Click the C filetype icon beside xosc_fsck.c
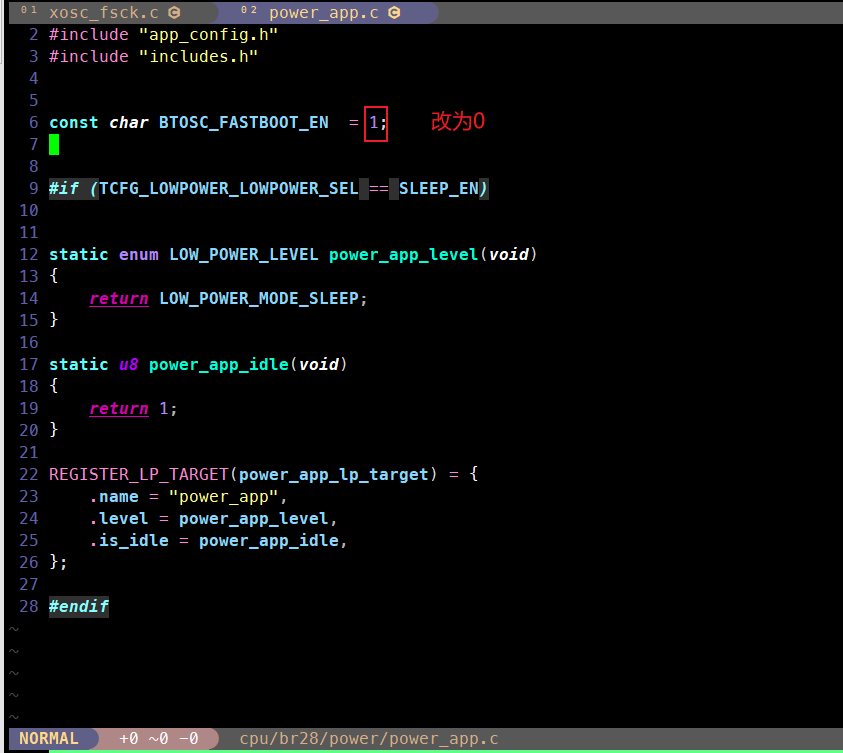843x753 pixels. pos(174,12)
